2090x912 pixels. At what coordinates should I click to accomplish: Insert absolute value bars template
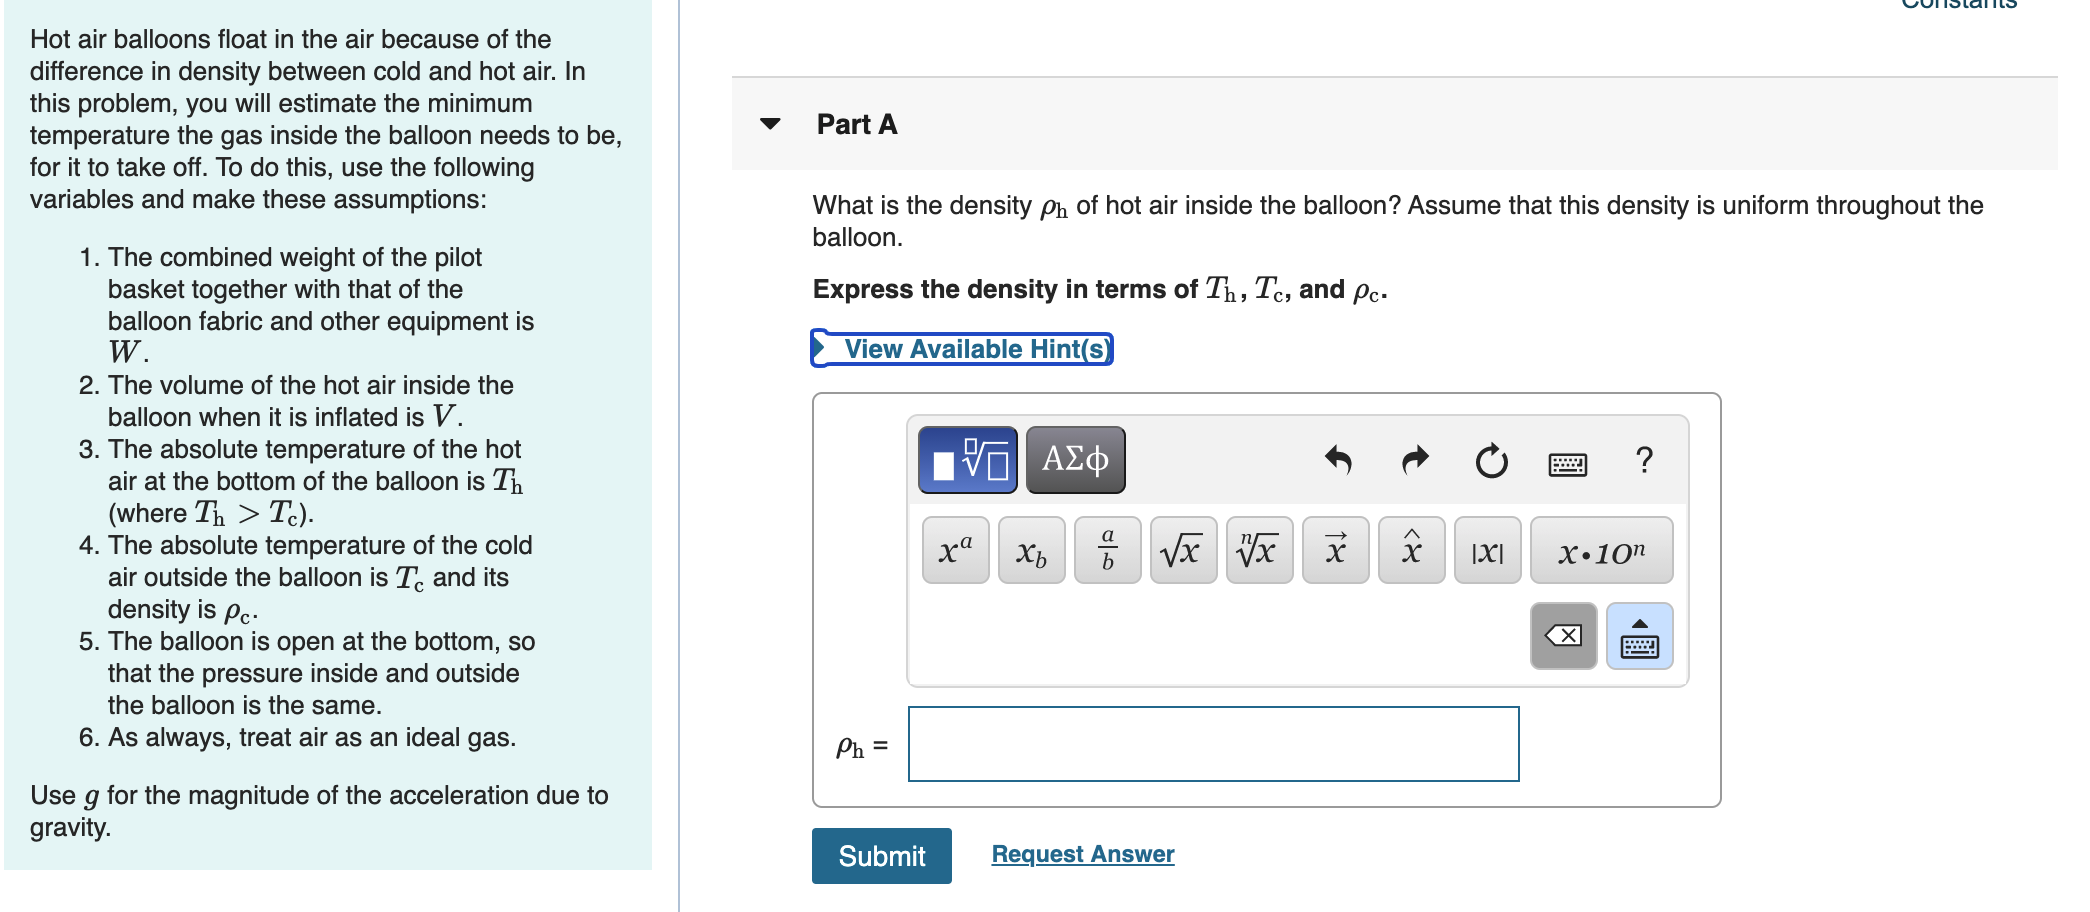[x=1488, y=550]
